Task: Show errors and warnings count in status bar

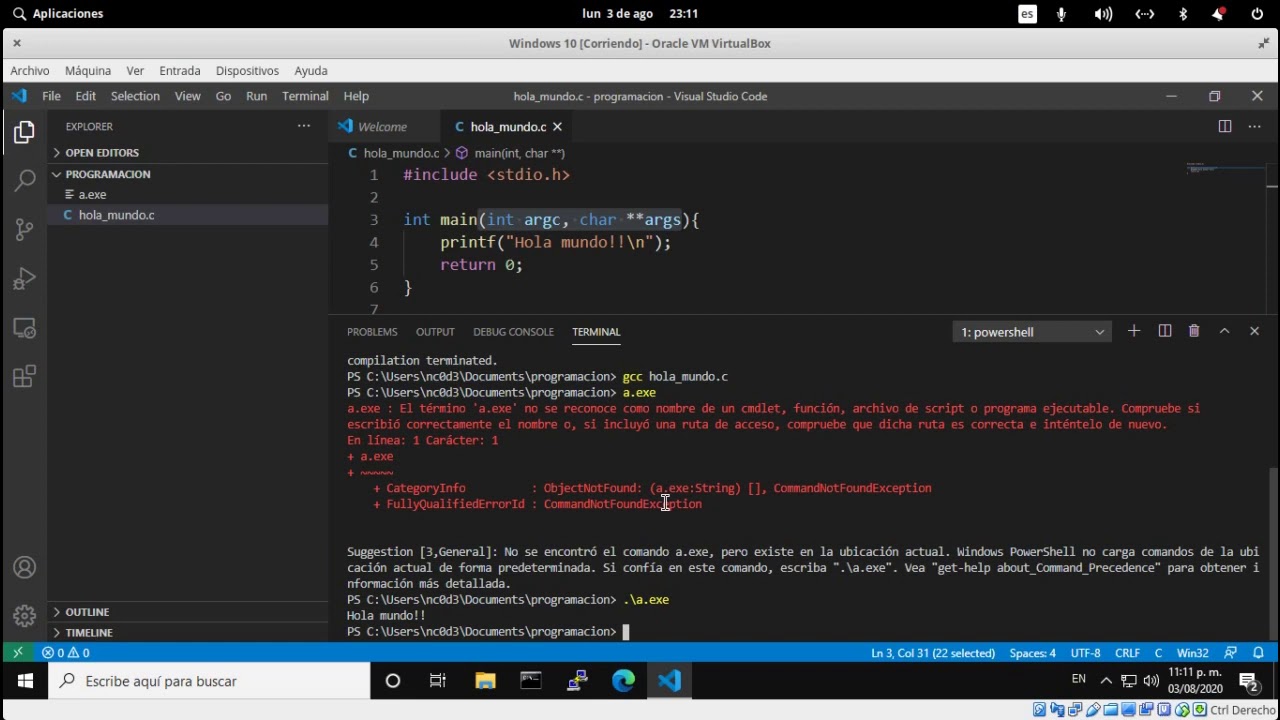Action: coord(65,653)
